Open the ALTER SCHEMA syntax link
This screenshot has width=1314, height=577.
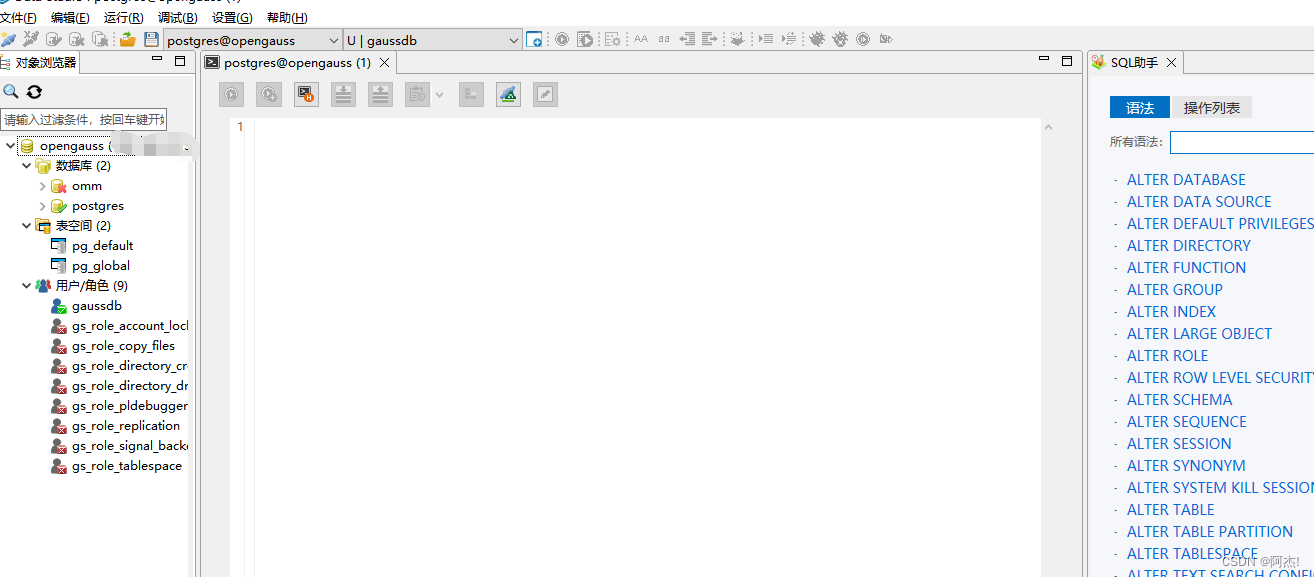[1179, 400]
